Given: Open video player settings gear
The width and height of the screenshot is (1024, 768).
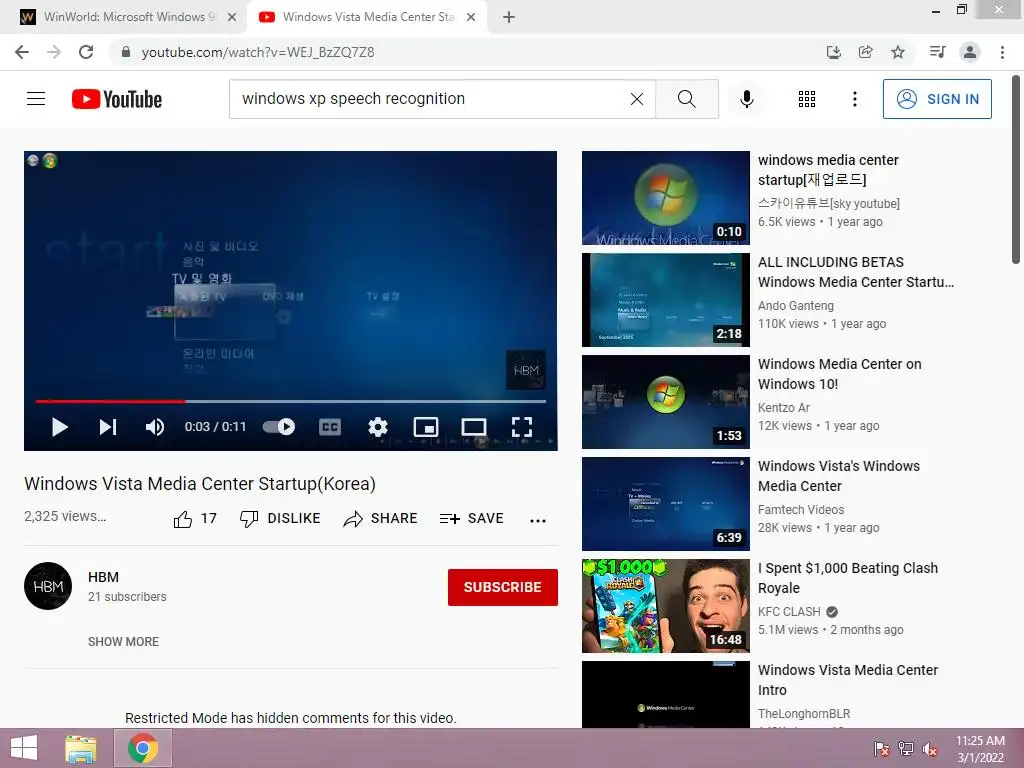Looking at the screenshot, I should (377, 427).
